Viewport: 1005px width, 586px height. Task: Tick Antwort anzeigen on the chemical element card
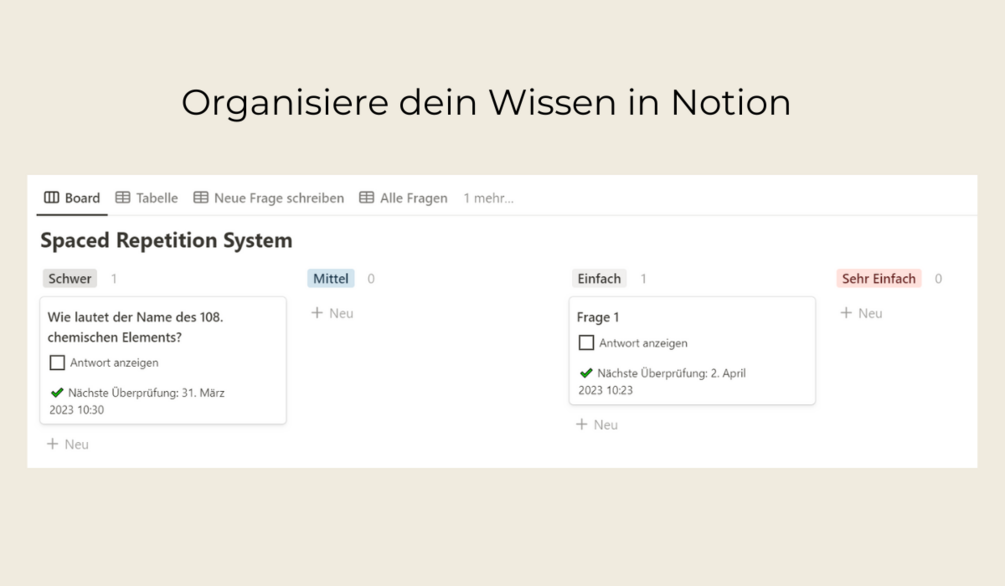click(57, 363)
